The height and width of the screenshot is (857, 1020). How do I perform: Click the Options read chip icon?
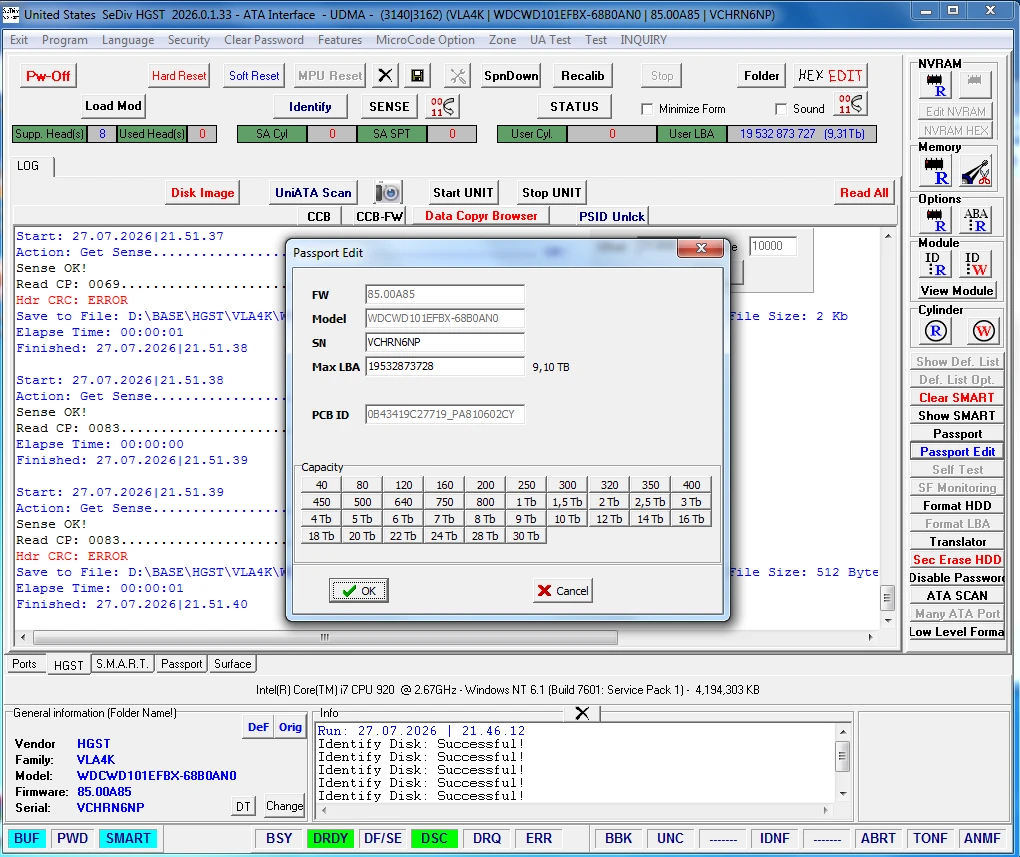click(x=935, y=220)
